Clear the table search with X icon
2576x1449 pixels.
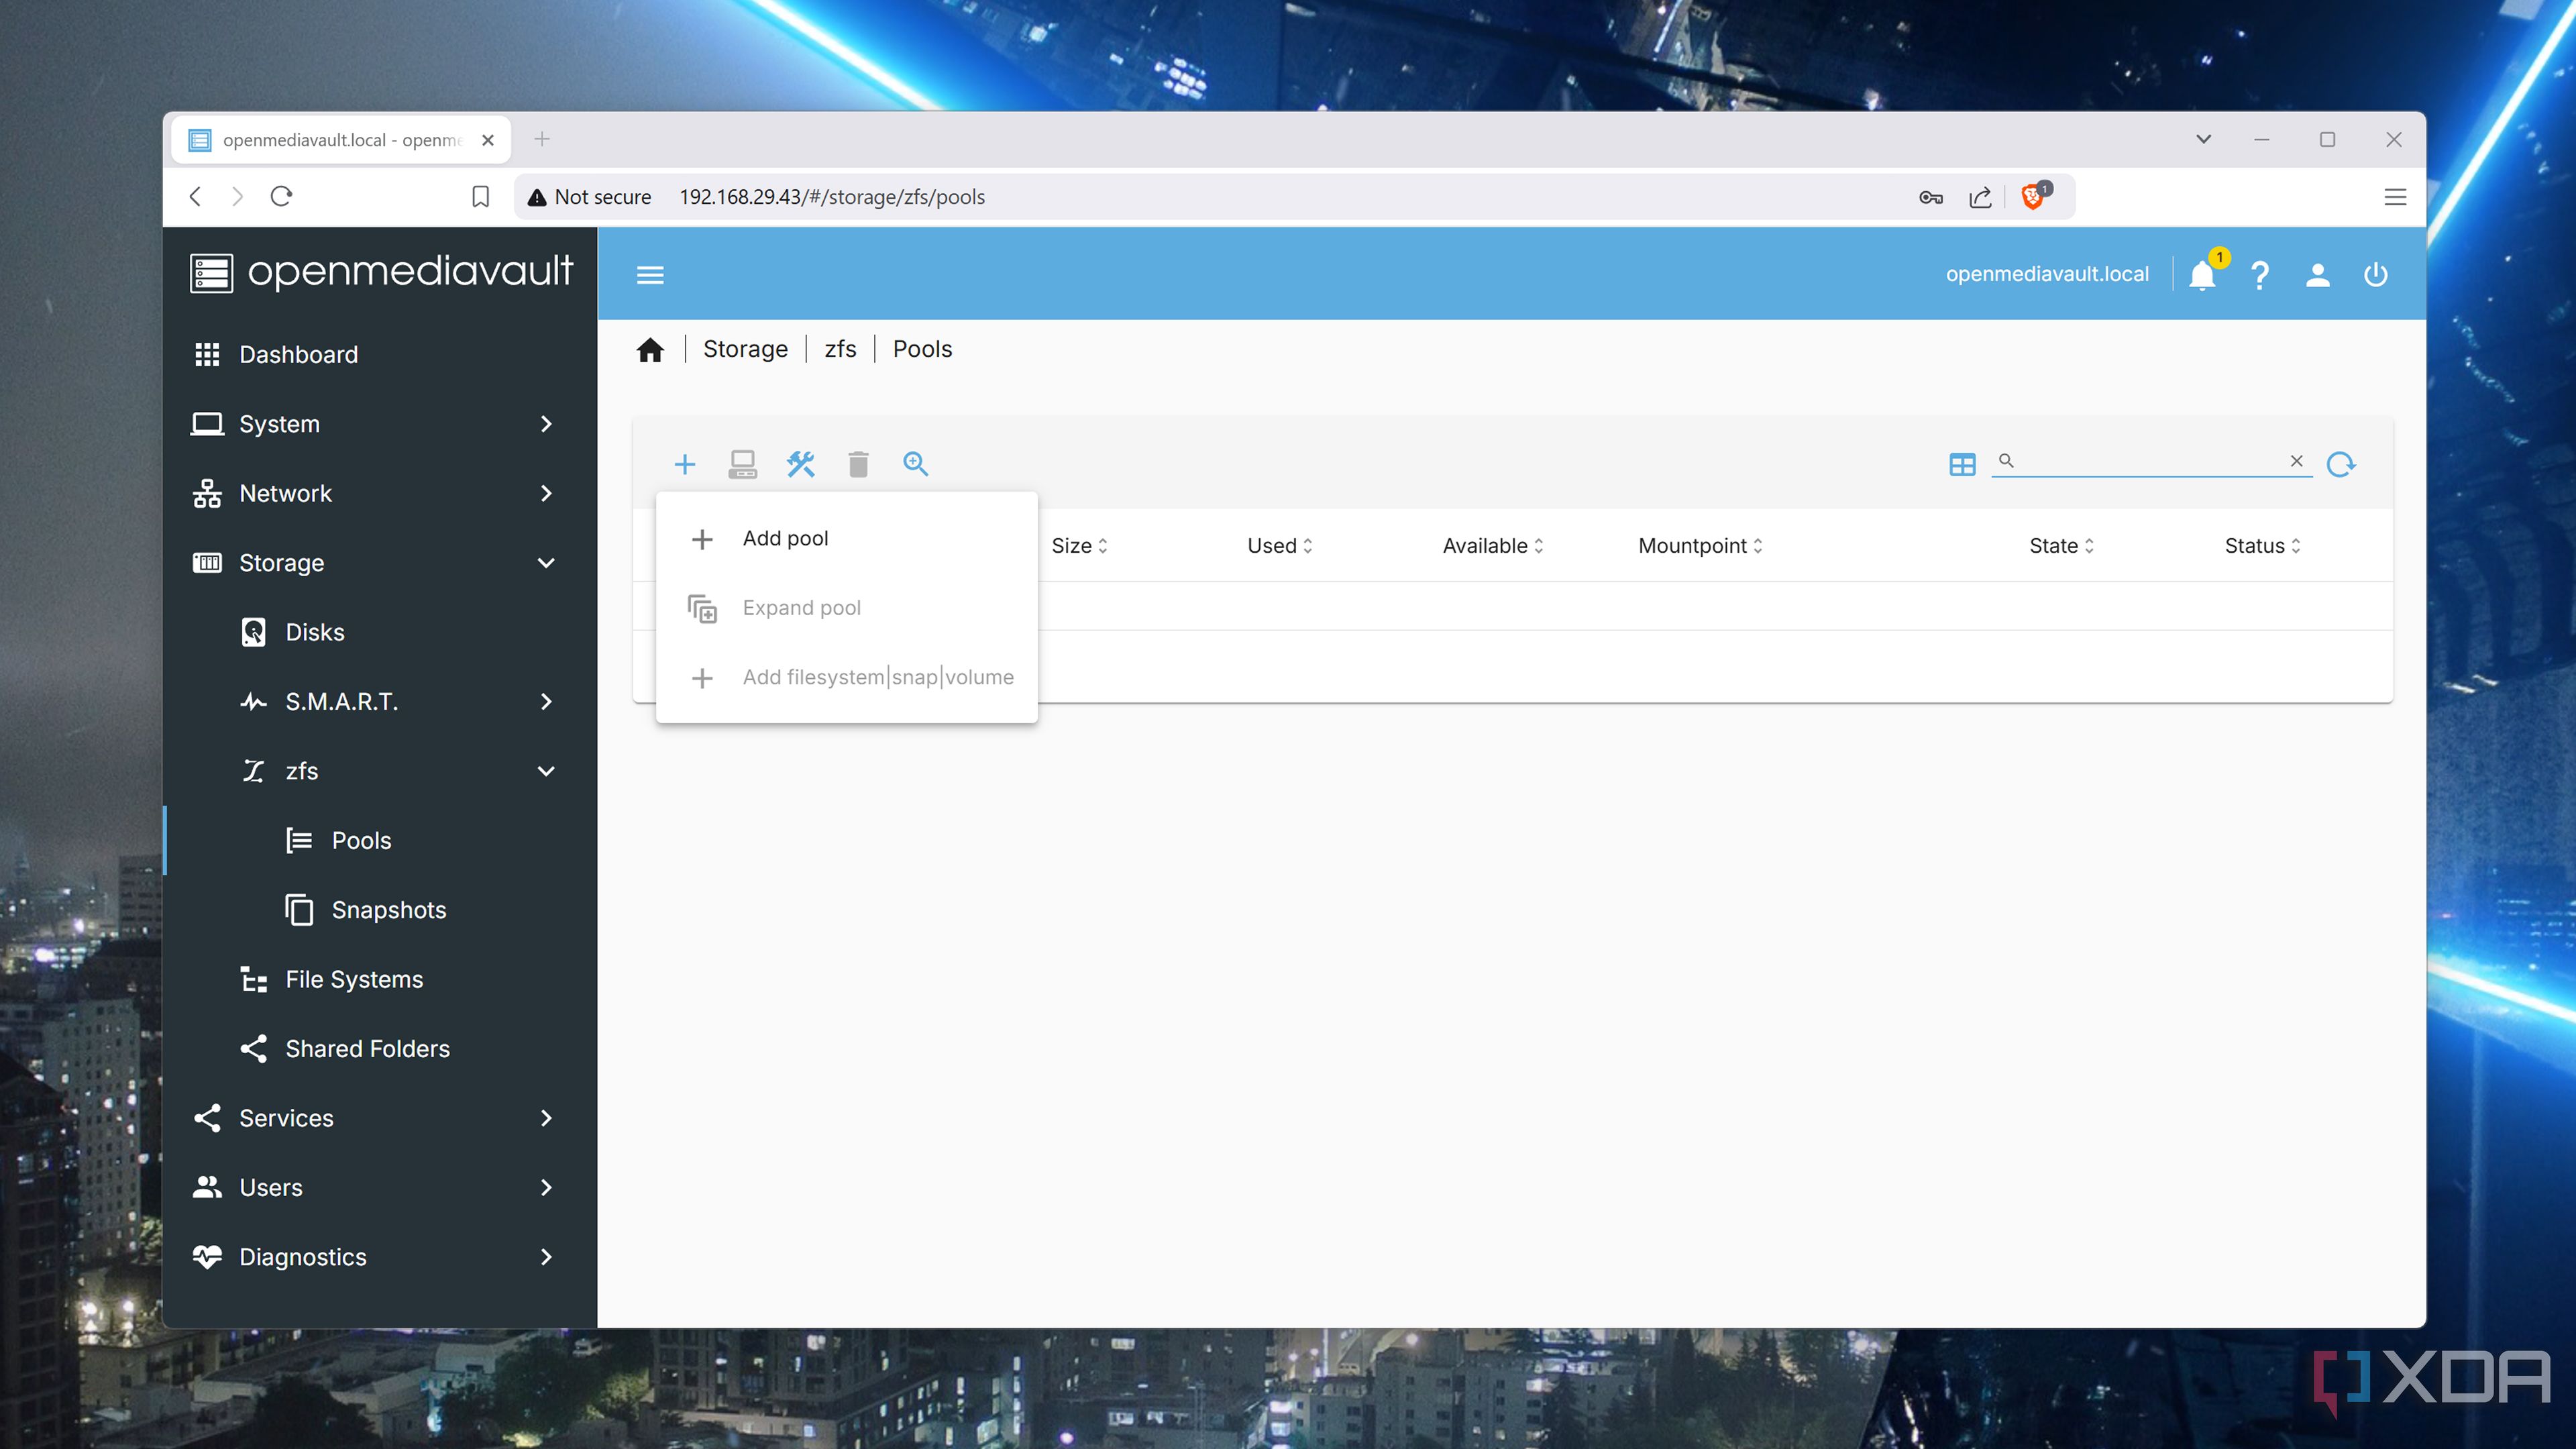coord(2297,461)
